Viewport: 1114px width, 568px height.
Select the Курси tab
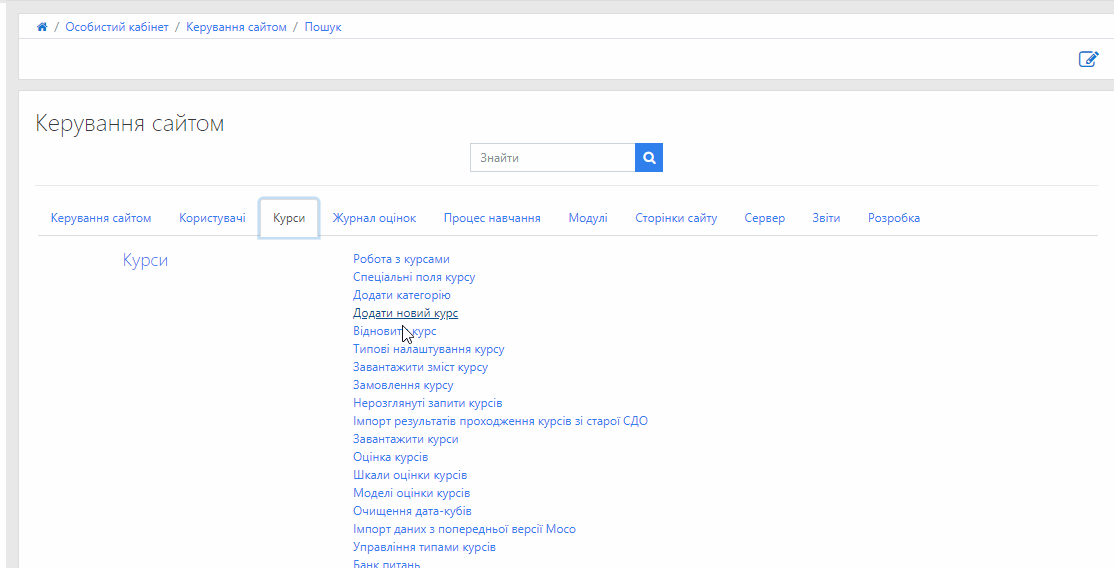click(289, 218)
